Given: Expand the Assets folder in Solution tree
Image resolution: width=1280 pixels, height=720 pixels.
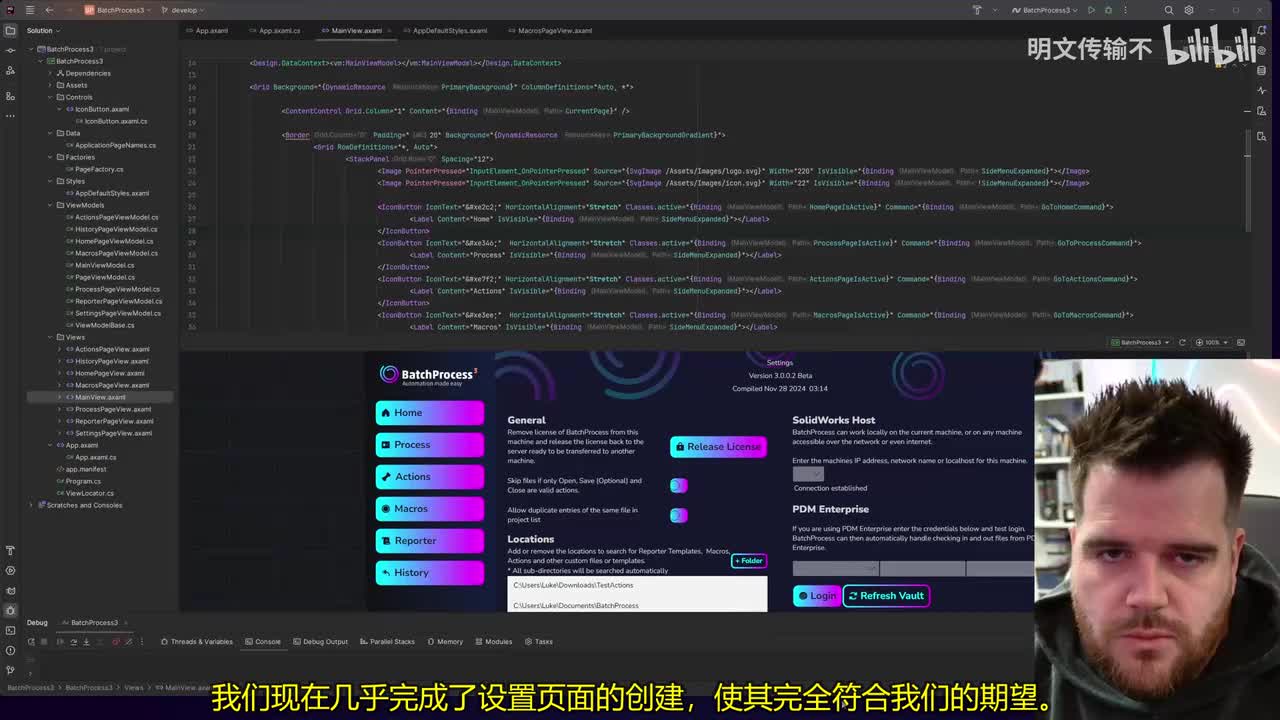Looking at the screenshot, I should tap(50, 85).
